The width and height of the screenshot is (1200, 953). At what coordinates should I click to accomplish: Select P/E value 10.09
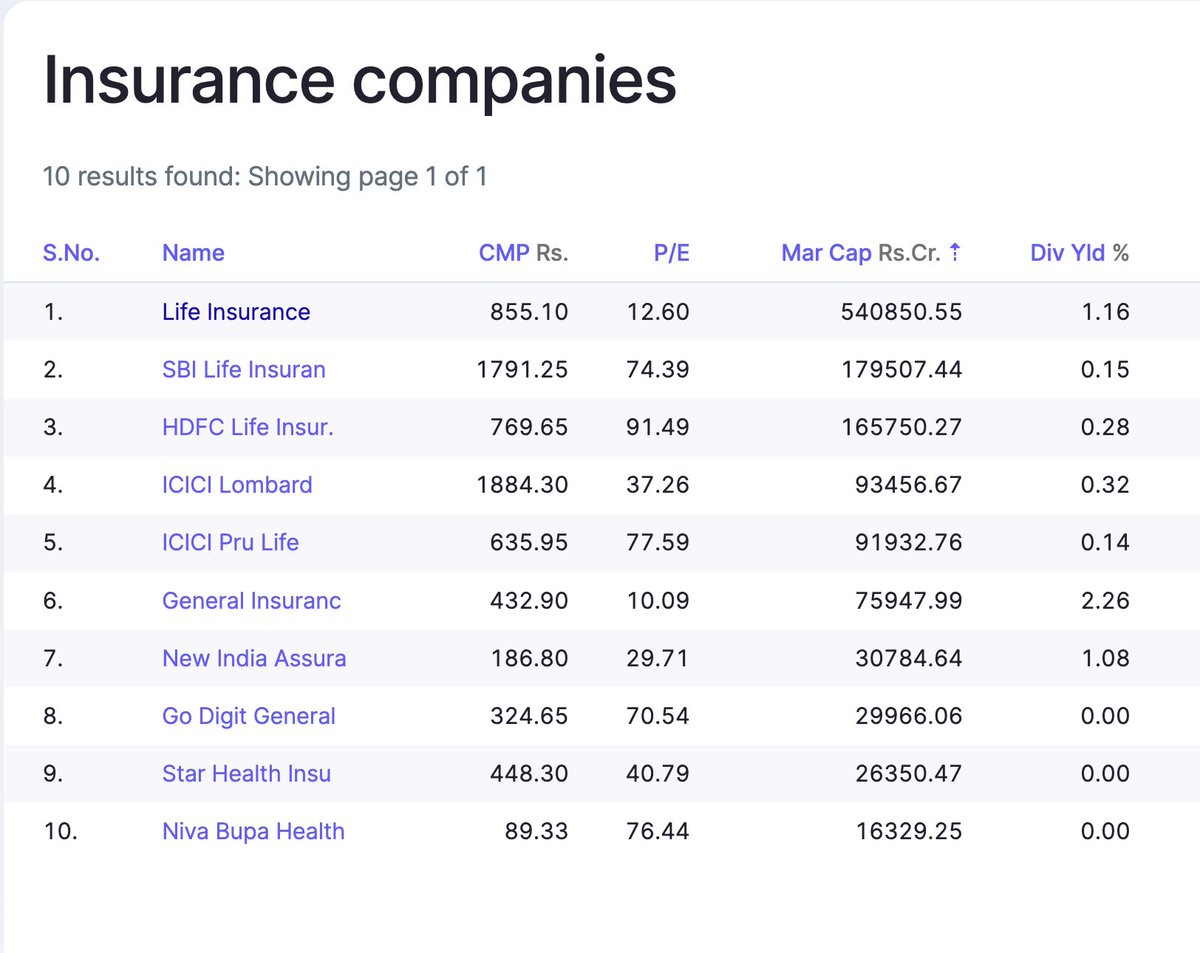coord(658,601)
